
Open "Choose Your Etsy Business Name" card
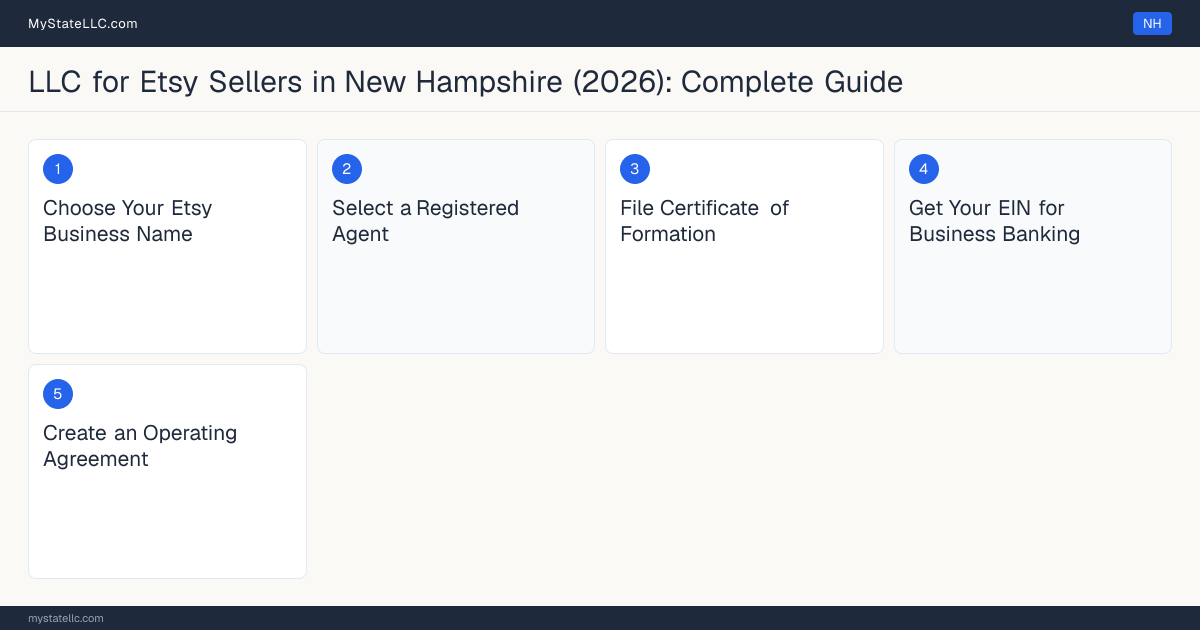tap(167, 246)
